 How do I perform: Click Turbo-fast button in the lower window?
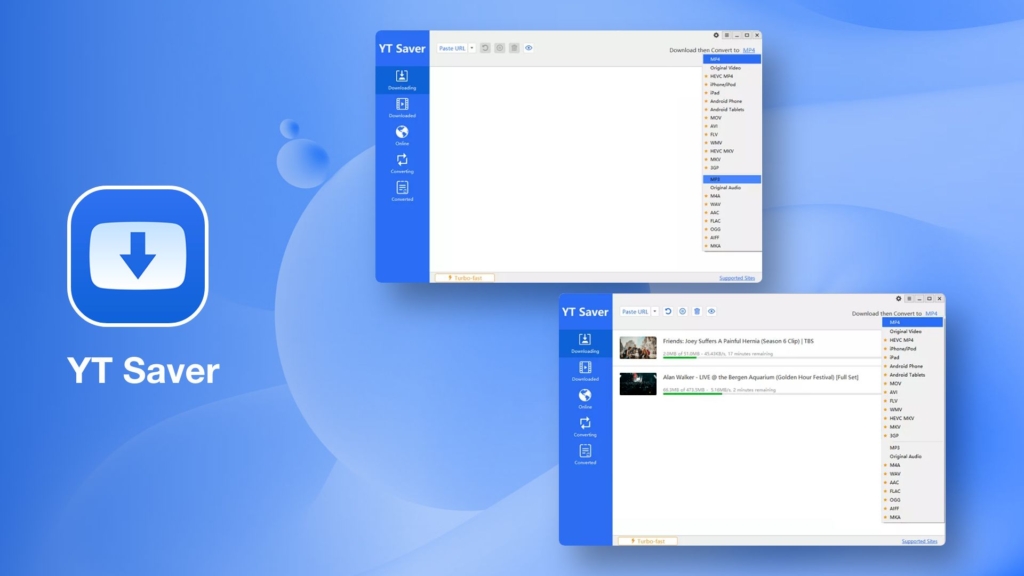tap(647, 541)
